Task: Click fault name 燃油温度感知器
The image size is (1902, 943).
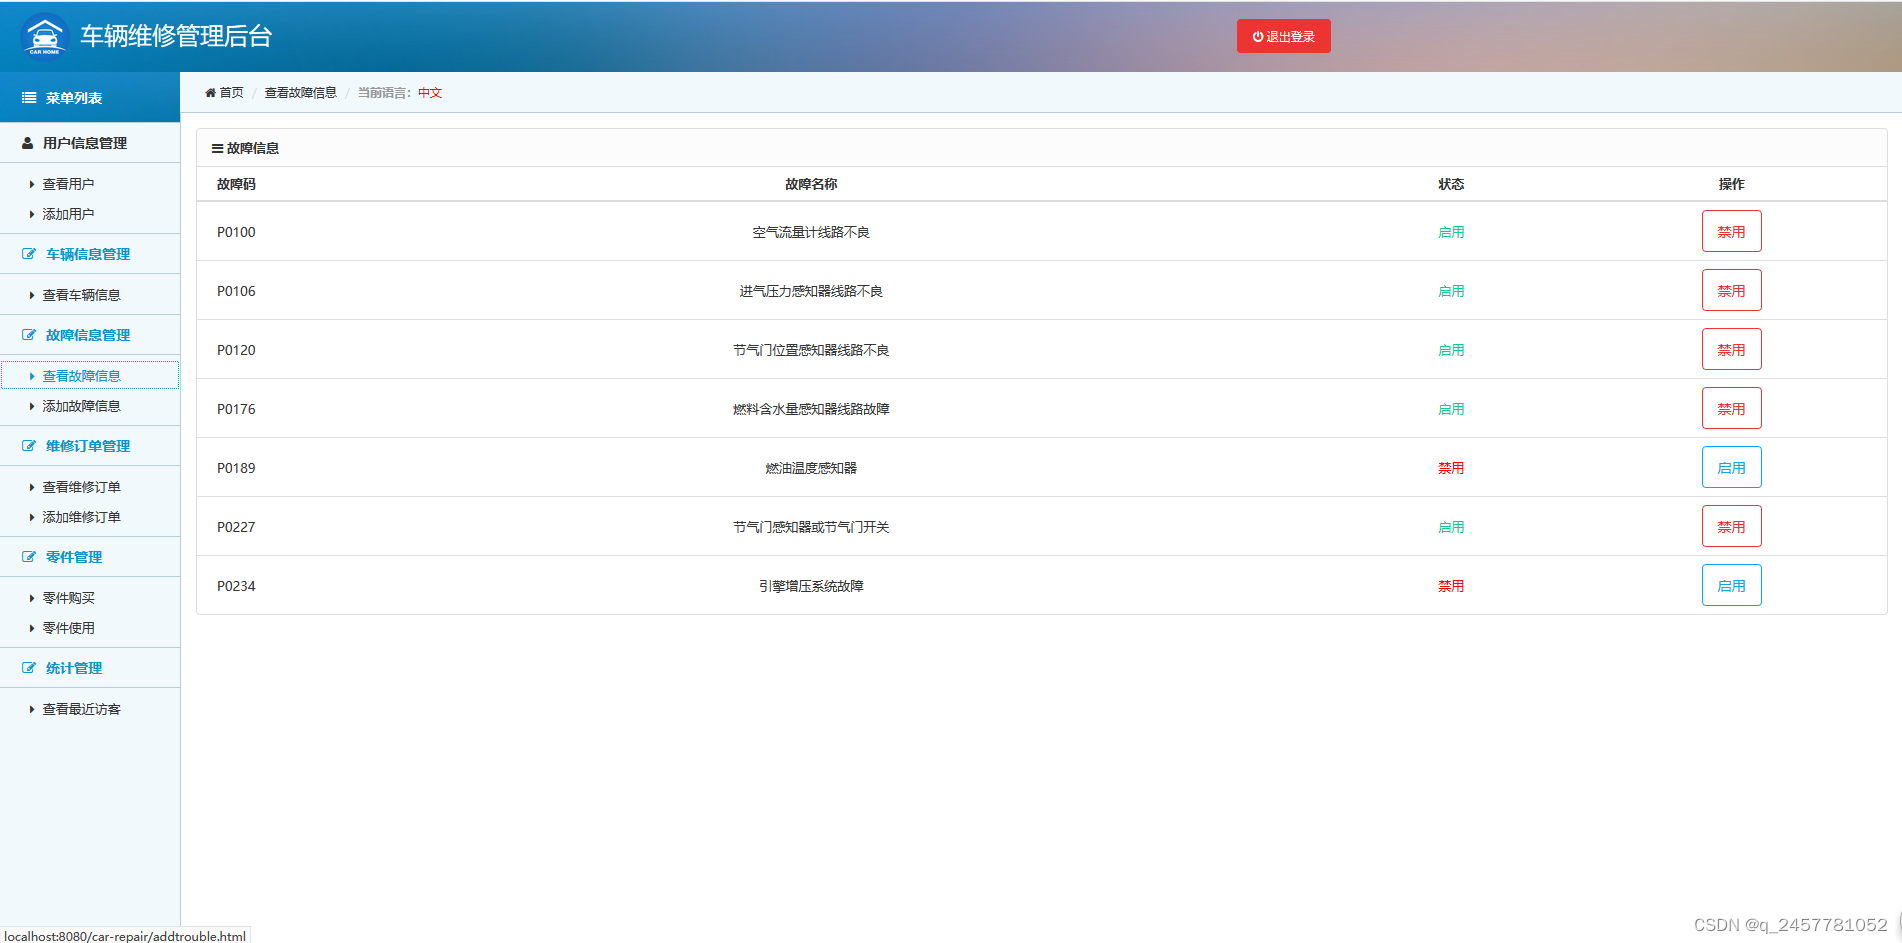Action: click(x=811, y=468)
